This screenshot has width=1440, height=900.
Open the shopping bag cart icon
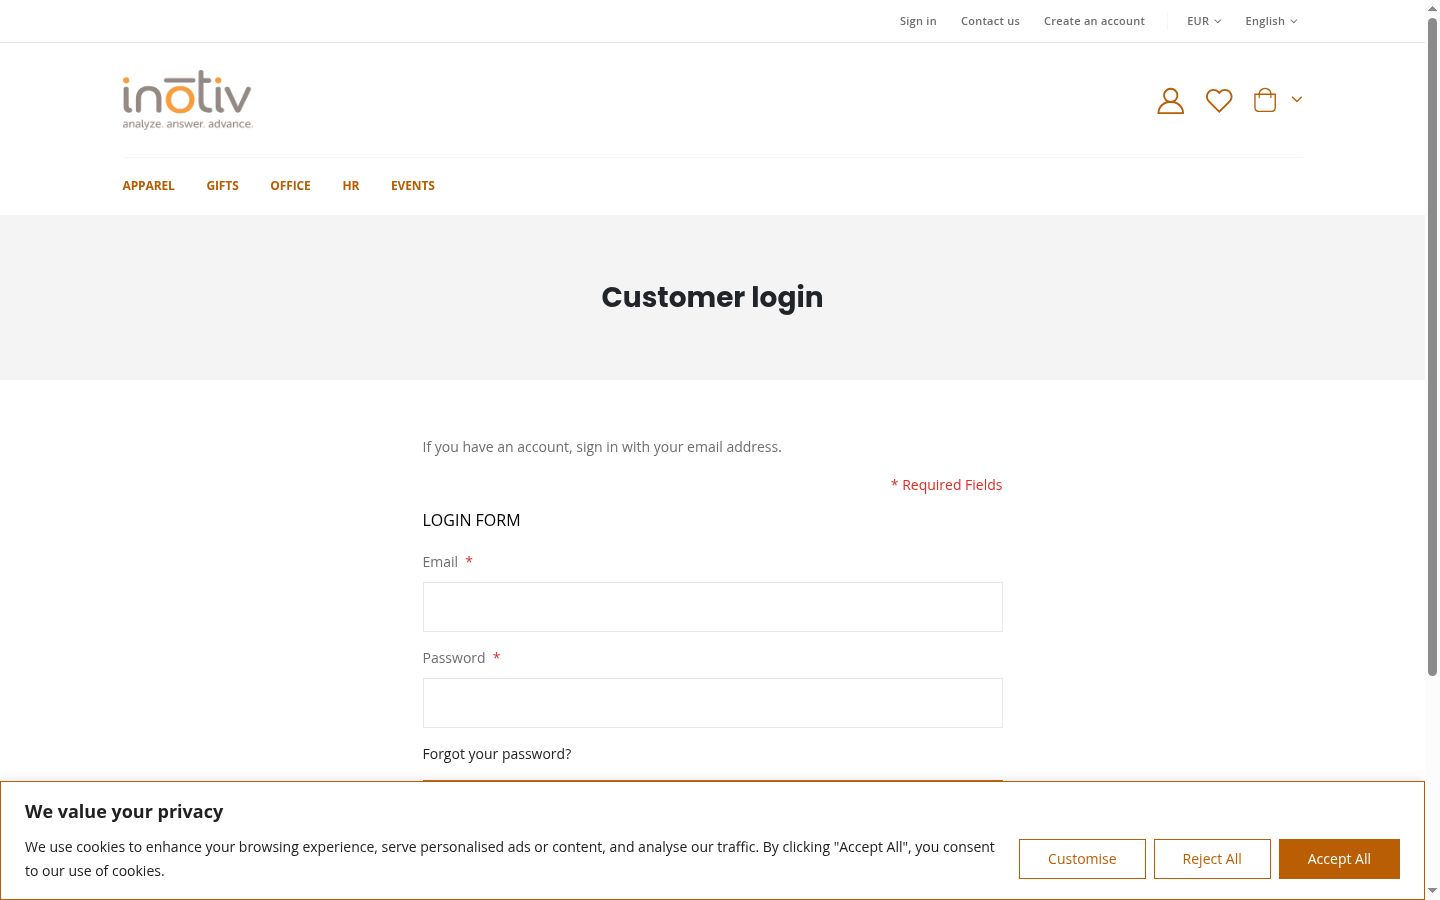tap(1265, 100)
